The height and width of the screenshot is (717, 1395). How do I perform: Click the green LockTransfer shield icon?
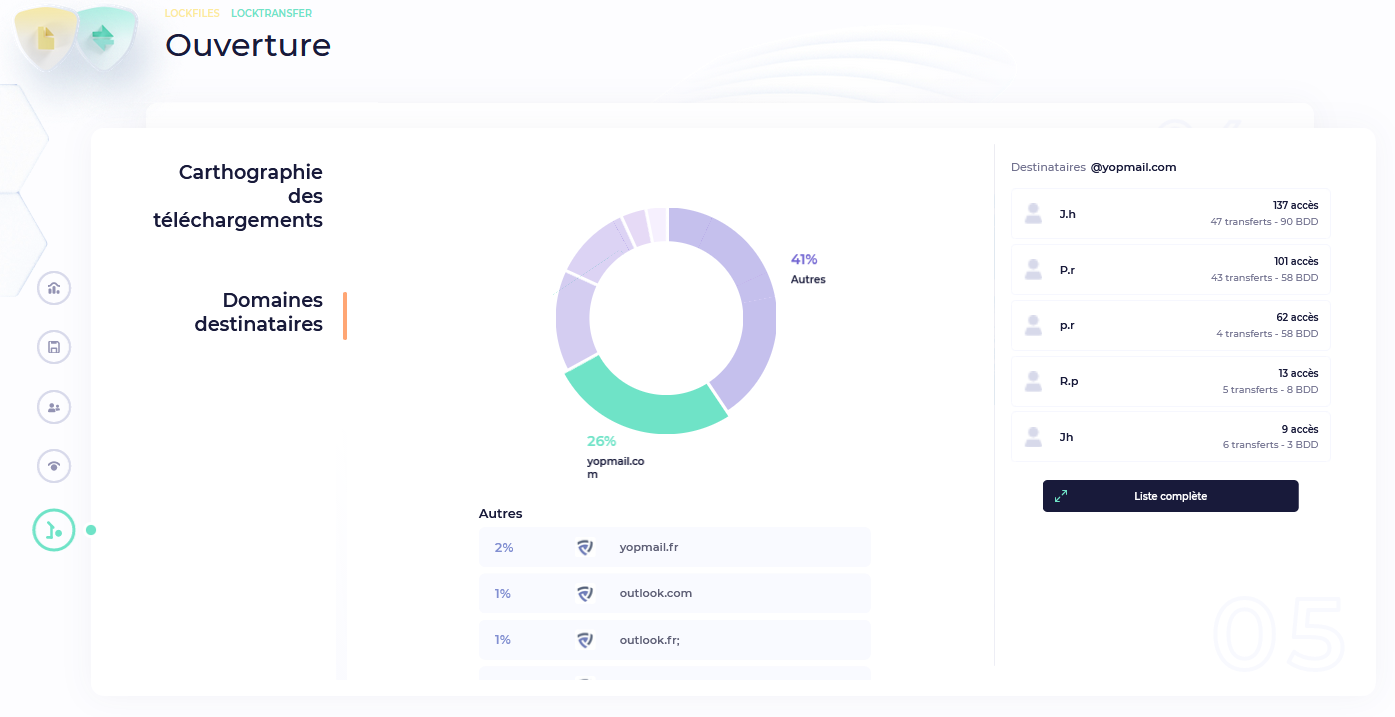103,38
